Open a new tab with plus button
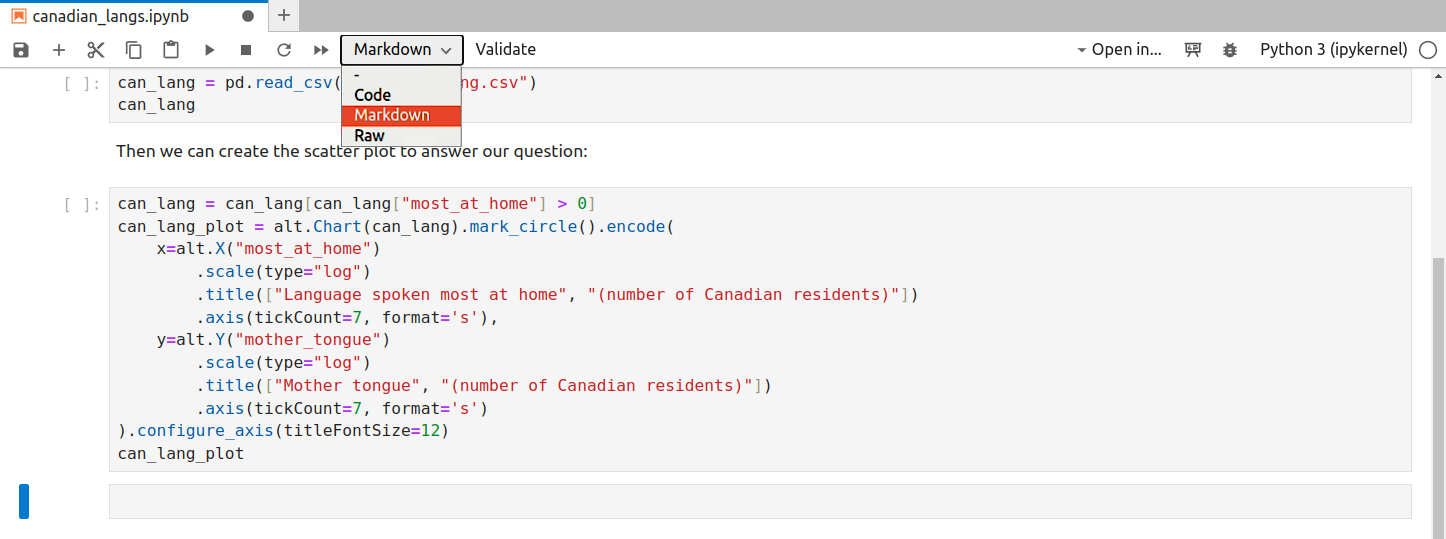The width and height of the screenshot is (1446, 539). pyautogui.click(x=284, y=15)
